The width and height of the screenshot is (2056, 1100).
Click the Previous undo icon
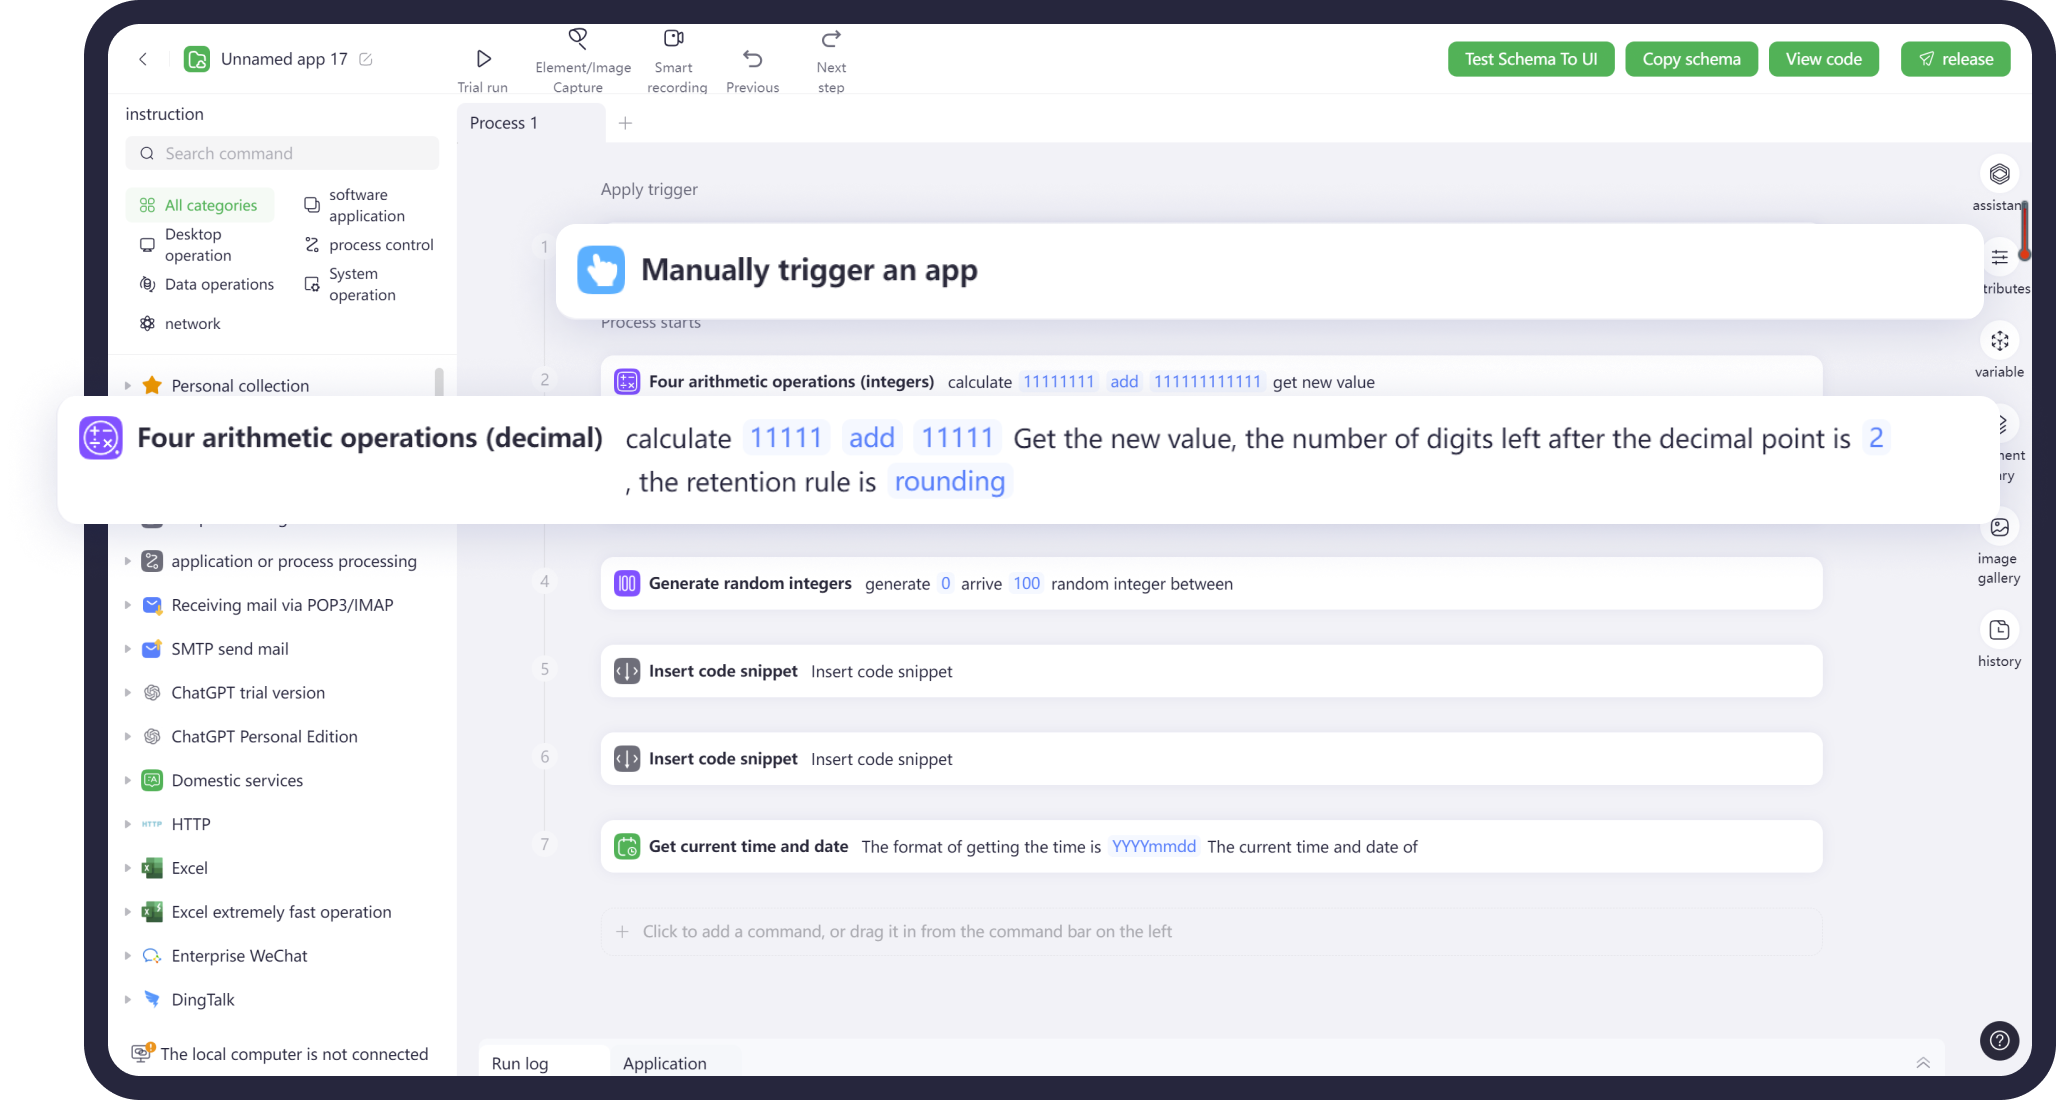click(x=753, y=59)
